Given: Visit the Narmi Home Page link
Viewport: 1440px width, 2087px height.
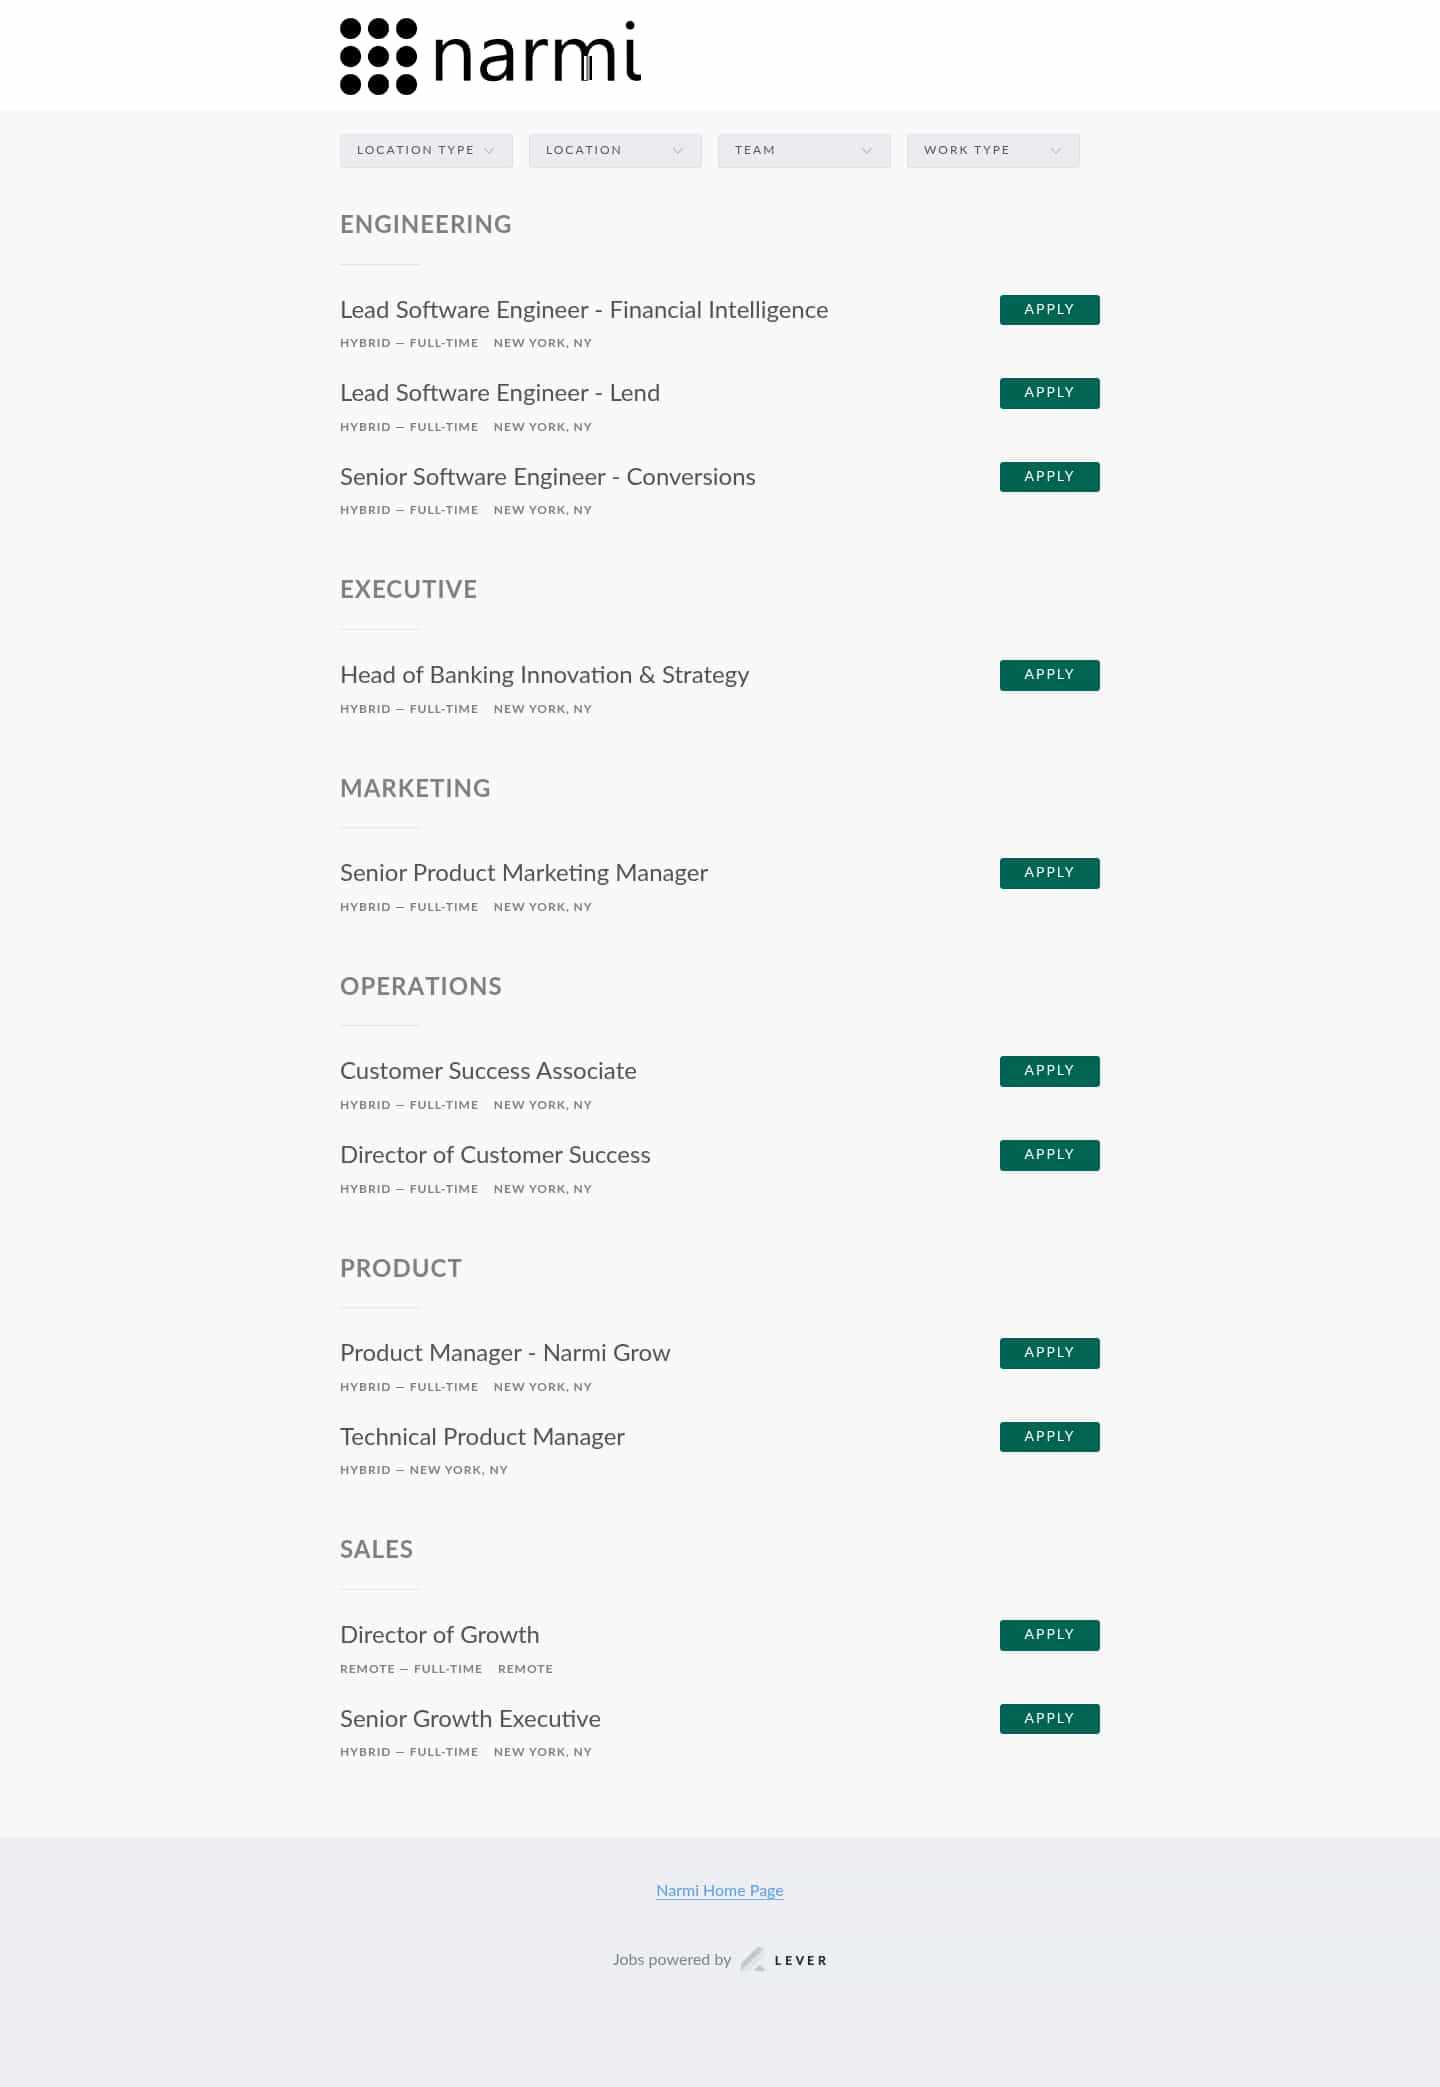Looking at the screenshot, I should (719, 1890).
